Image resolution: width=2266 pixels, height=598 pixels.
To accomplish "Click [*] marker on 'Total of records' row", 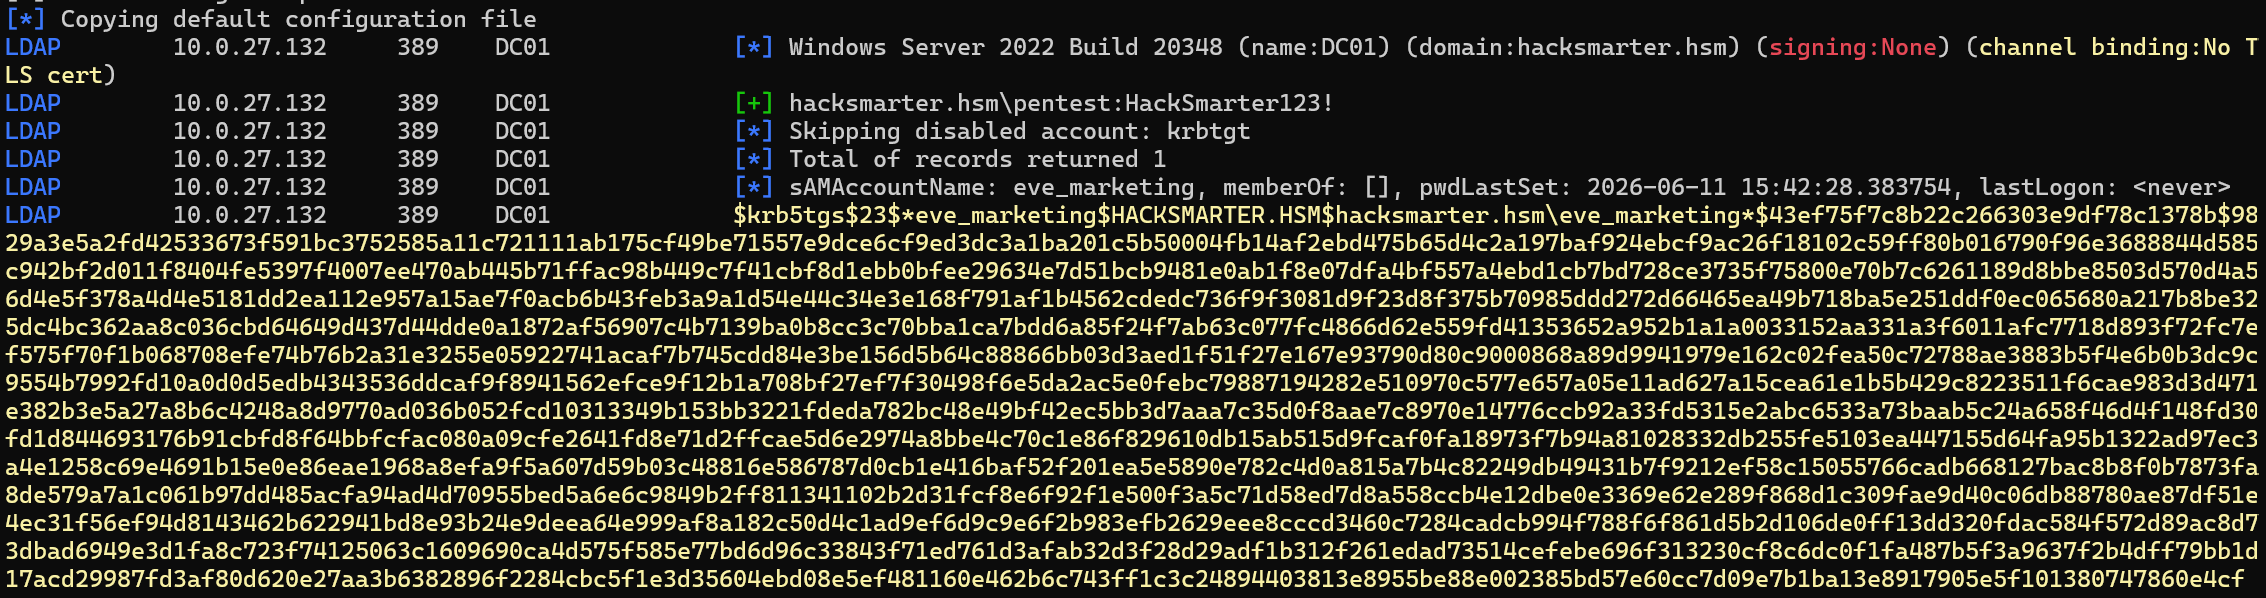I will [754, 159].
